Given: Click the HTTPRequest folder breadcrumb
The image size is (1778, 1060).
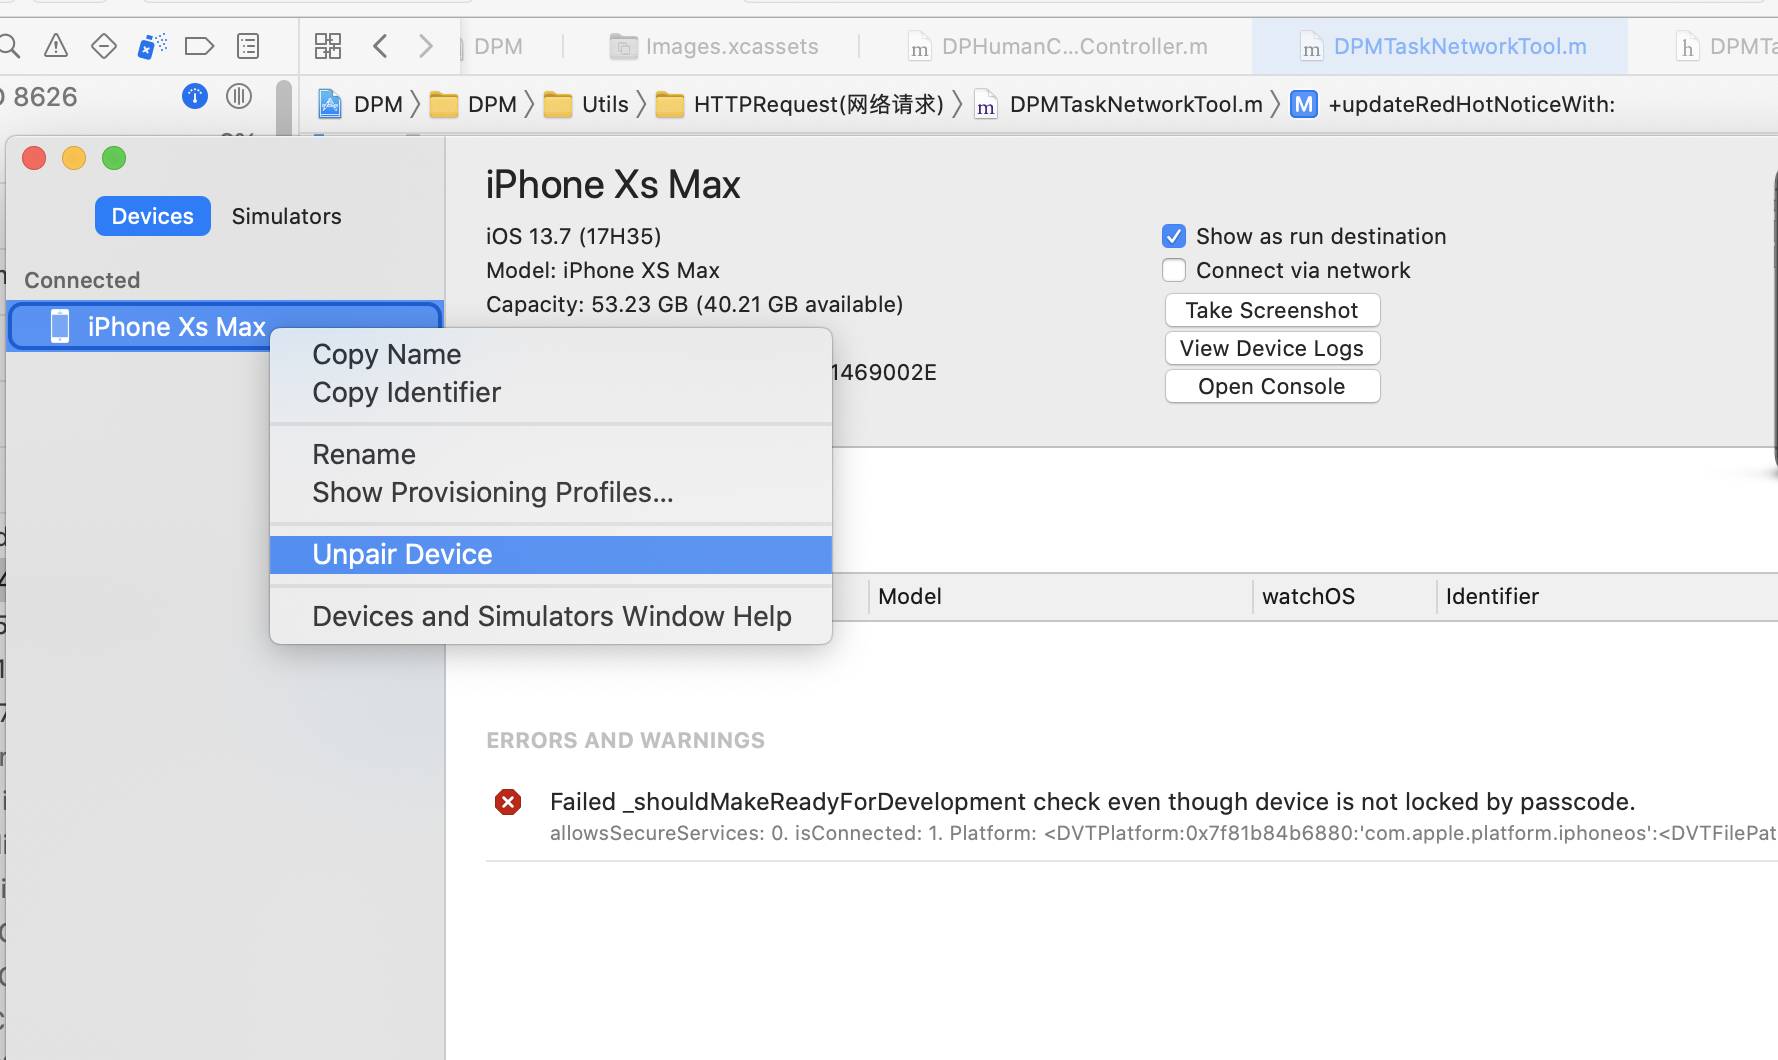Looking at the screenshot, I should click(x=800, y=104).
